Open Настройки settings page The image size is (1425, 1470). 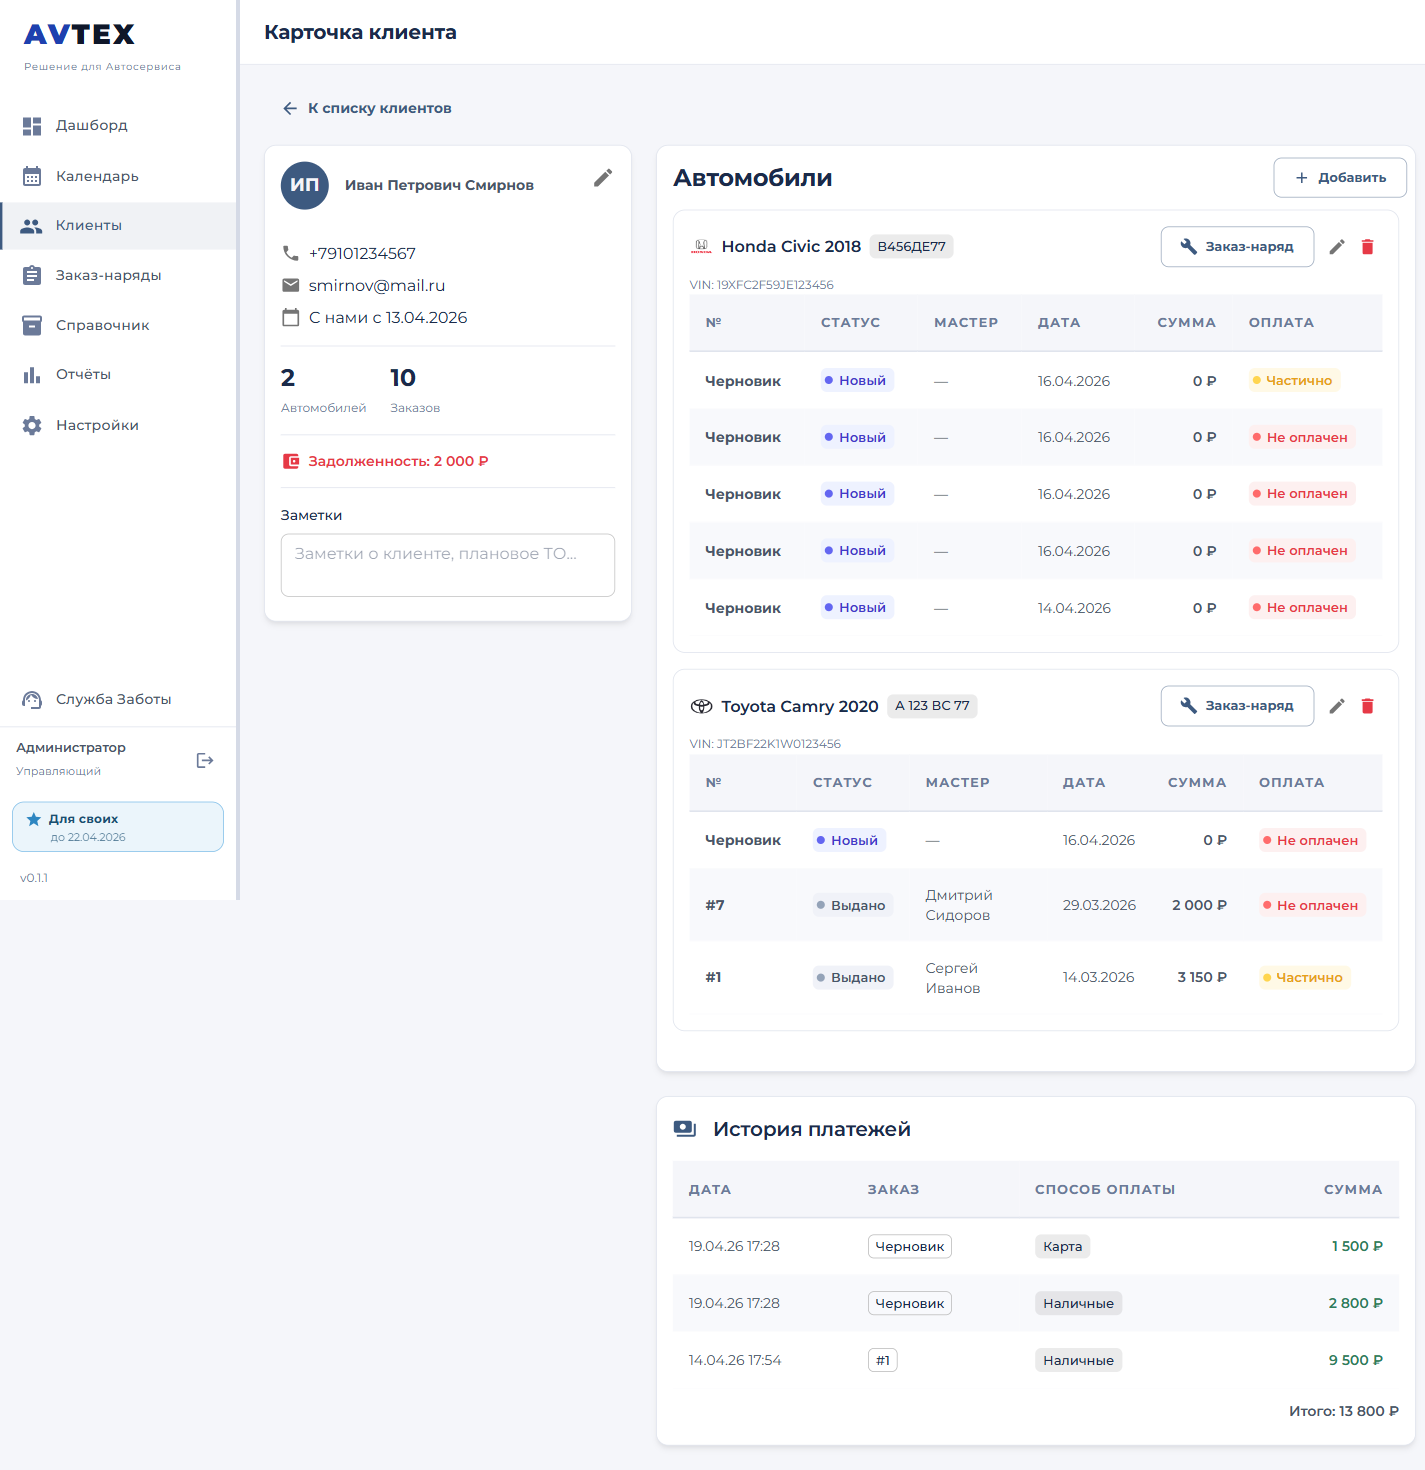[x=97, y=425]
